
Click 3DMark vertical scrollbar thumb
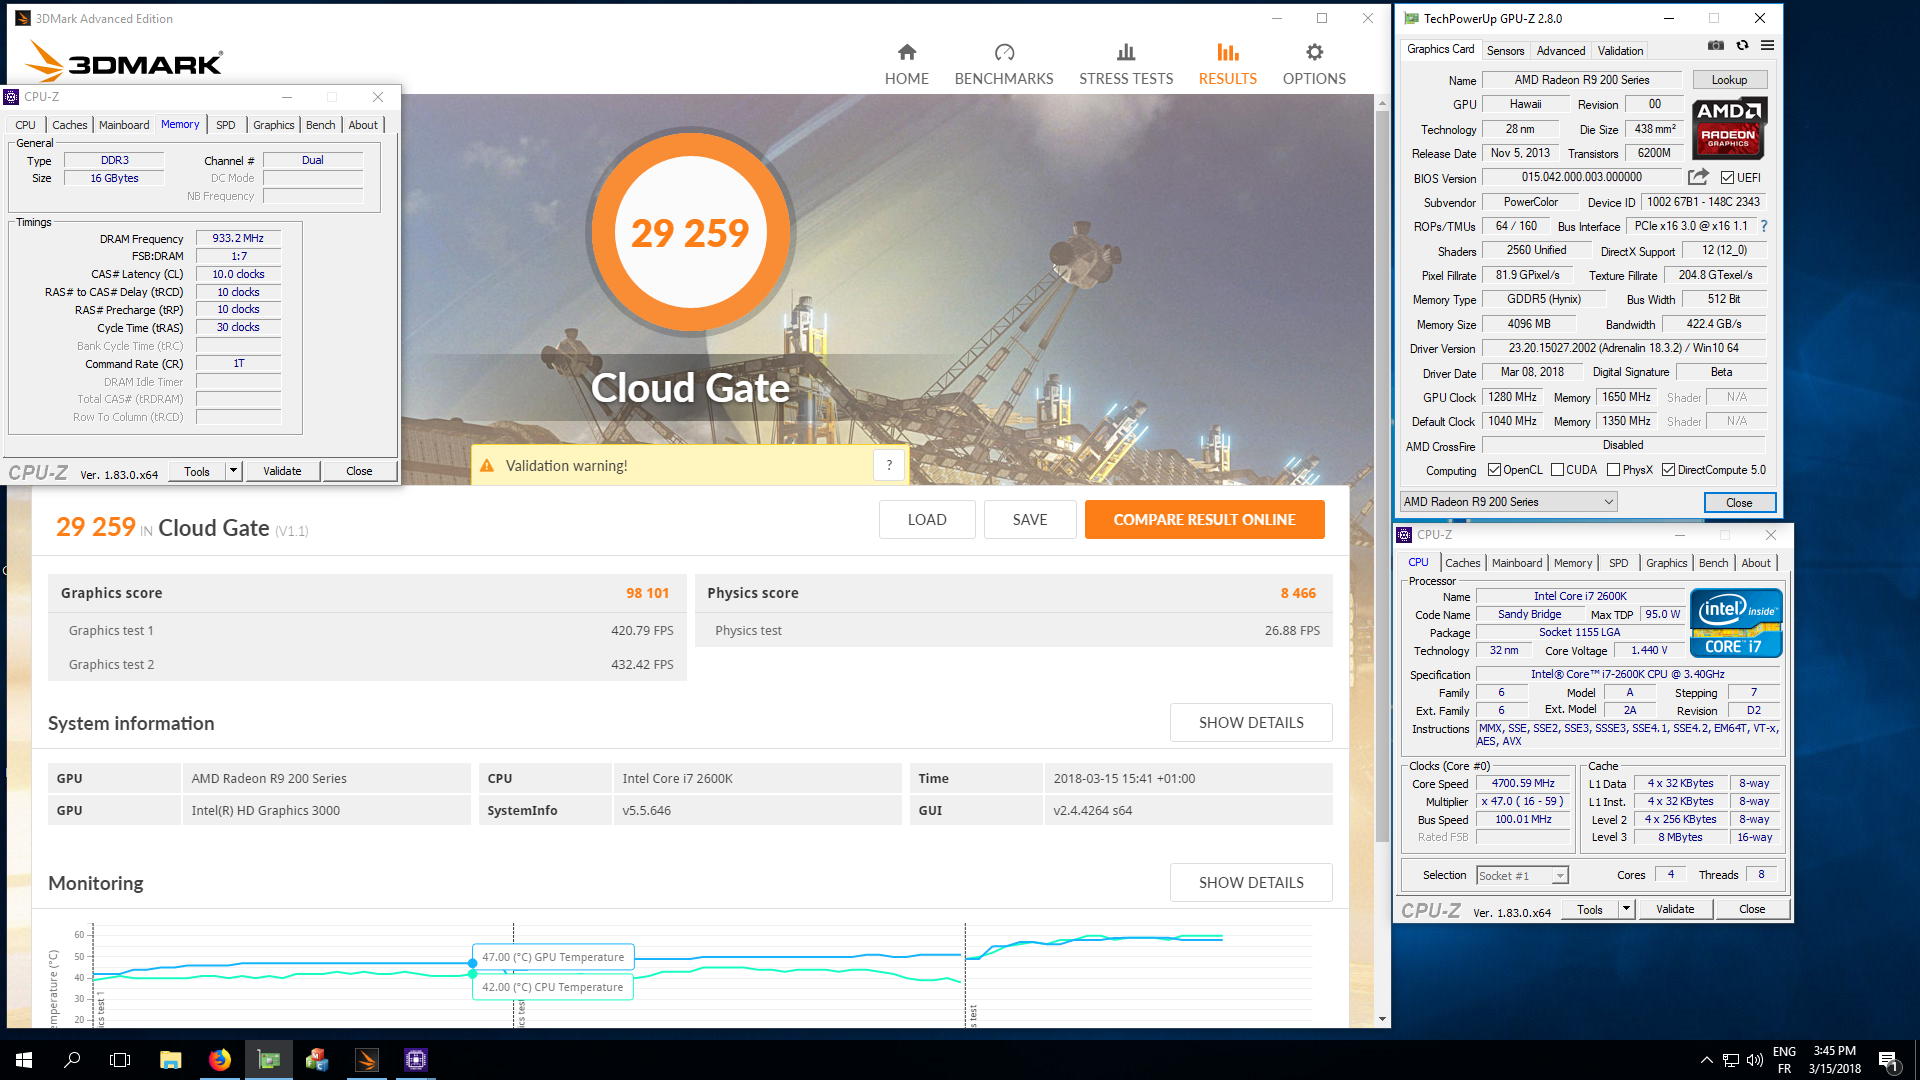point(1383,477)
